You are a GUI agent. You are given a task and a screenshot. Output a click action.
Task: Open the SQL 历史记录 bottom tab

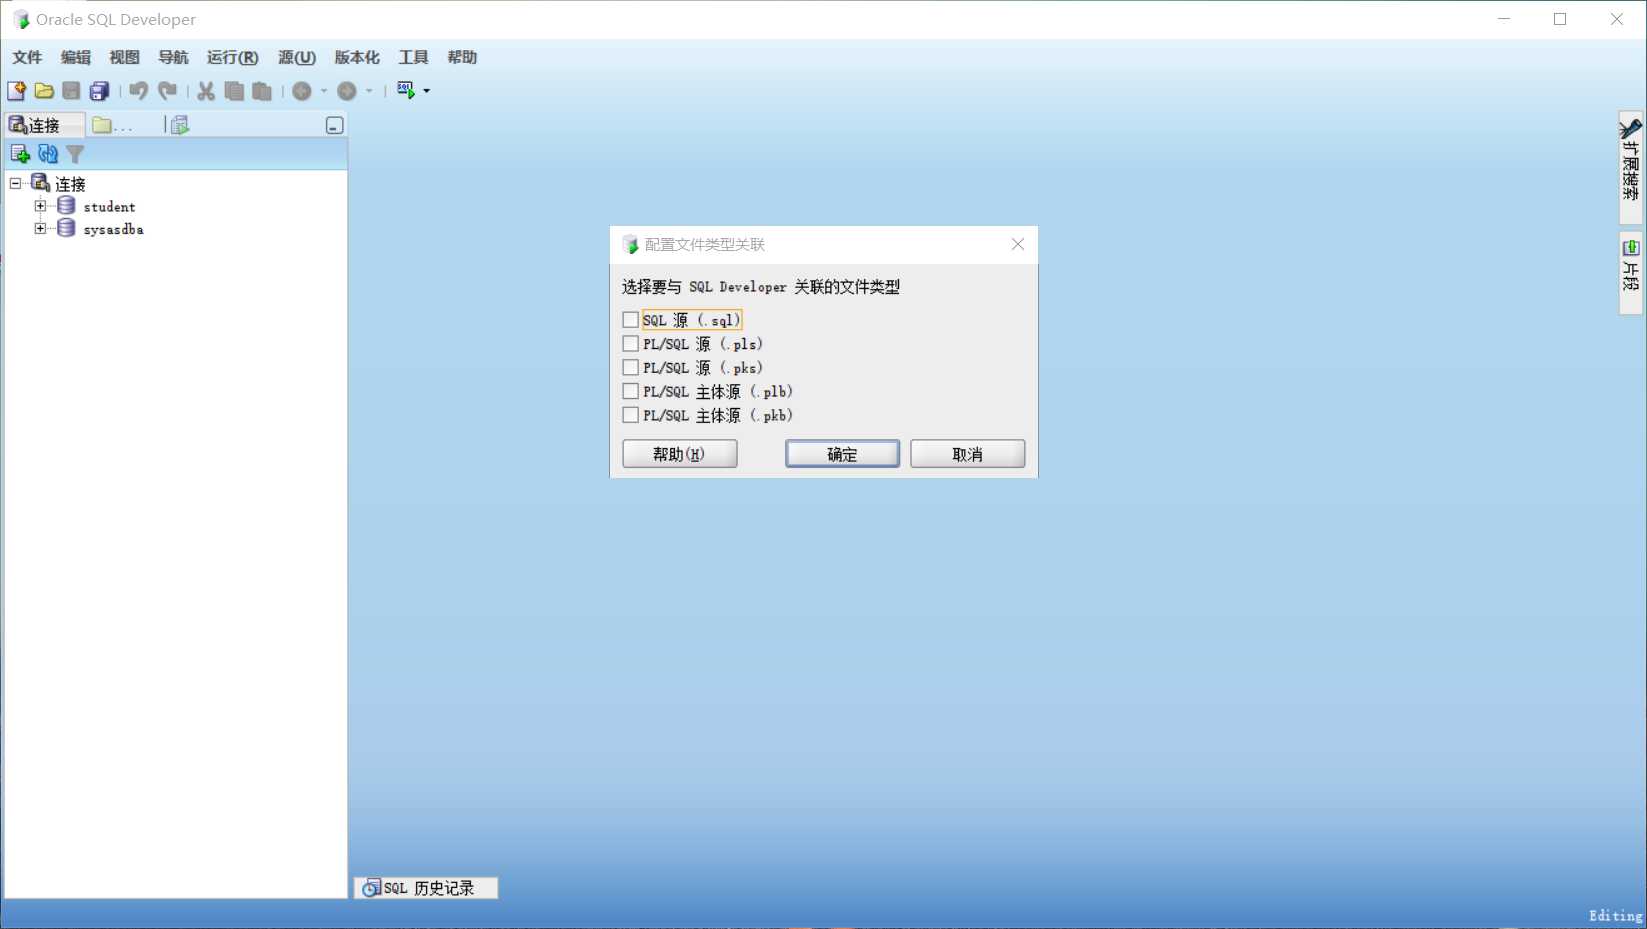tap(426, 888)
